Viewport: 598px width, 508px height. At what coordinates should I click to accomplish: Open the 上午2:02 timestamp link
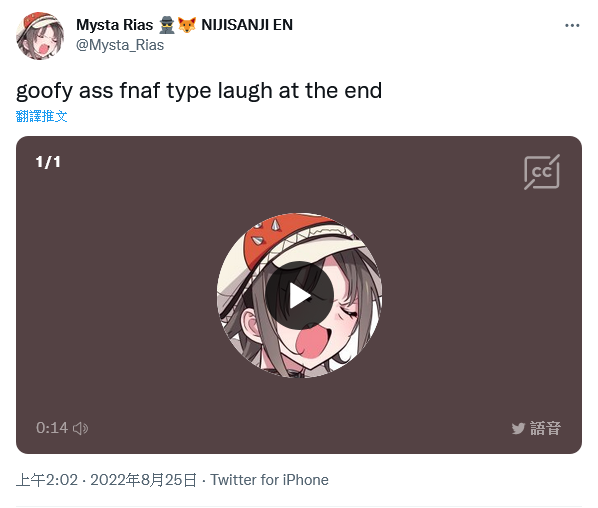click(x=47, y=480)
